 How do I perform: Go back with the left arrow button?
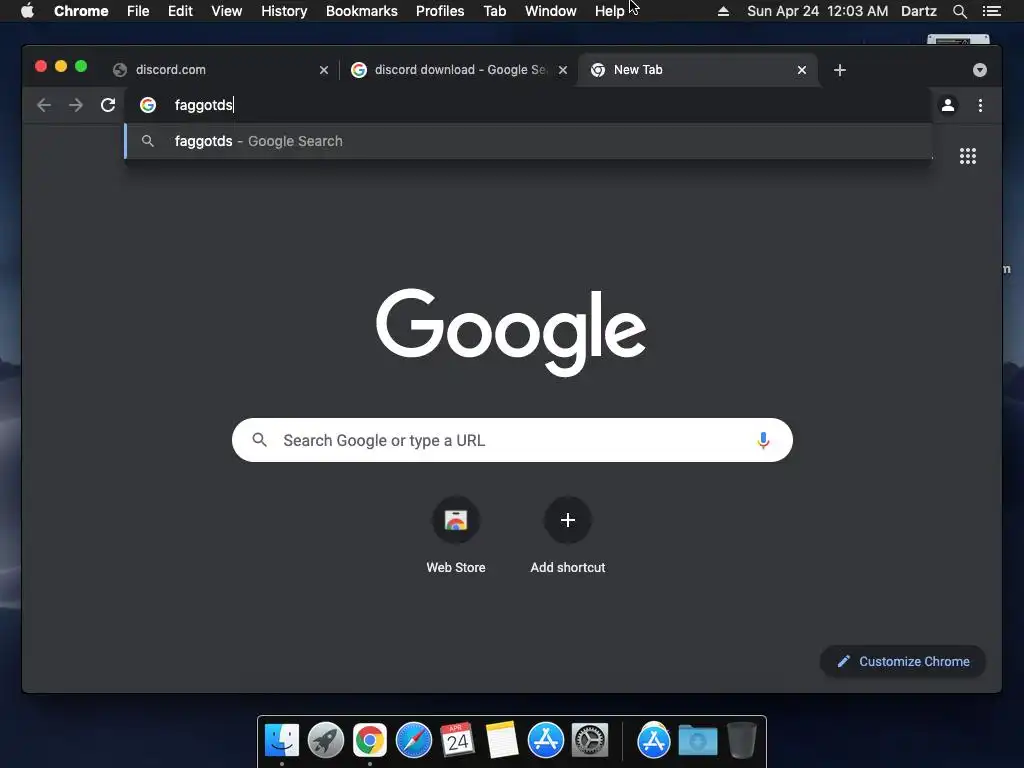pos(44,105)
